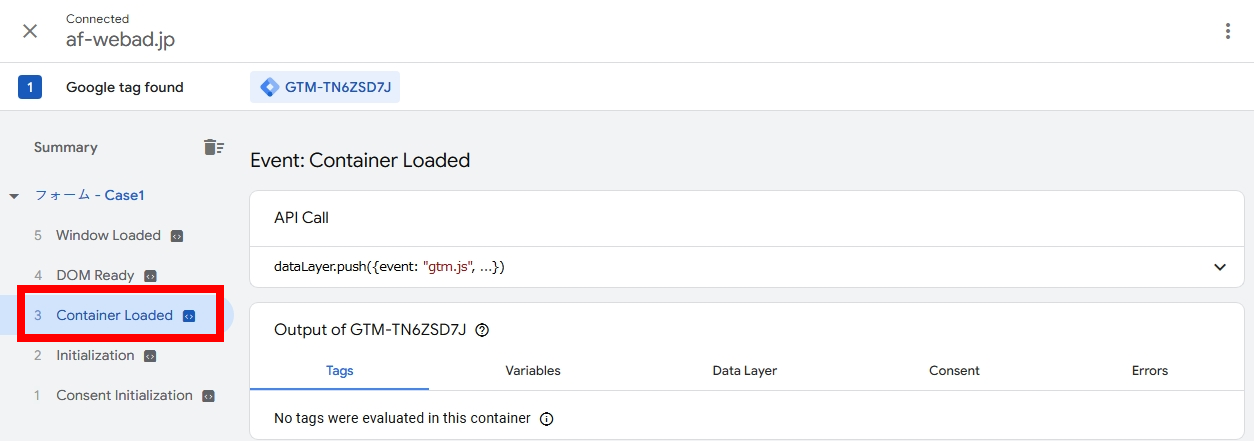The height and width of the screenshot is (441, 1254).
Task: Expand the dataLayer.push API call details
Action: 1219,267
